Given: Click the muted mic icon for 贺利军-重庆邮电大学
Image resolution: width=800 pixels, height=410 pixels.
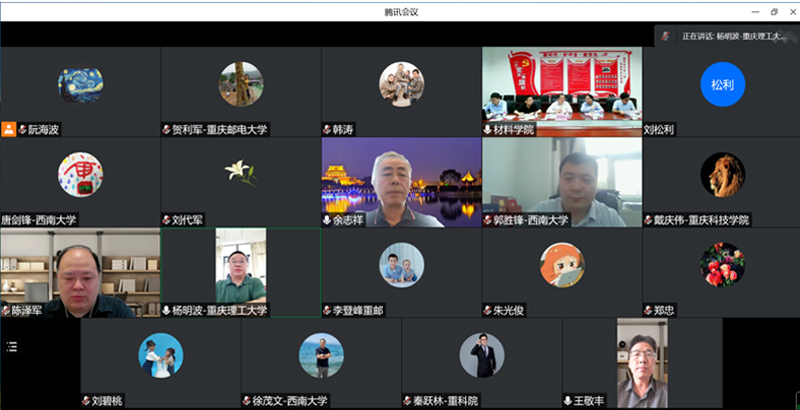Looking at the screenshot, I should pos(167,130).
